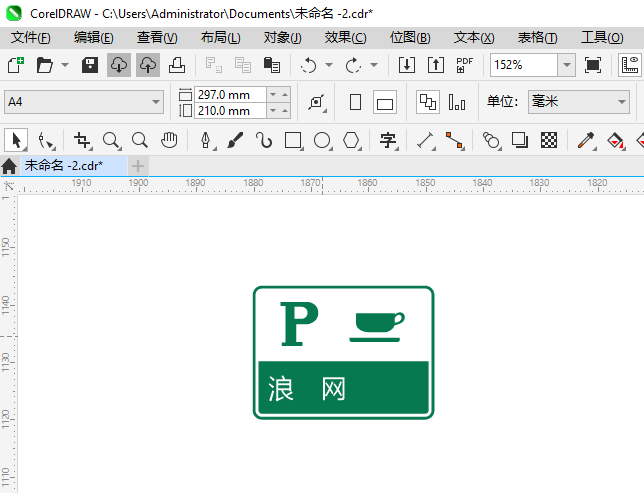
Task: Open the zoom level dropdown arrow
Action: 567,65
